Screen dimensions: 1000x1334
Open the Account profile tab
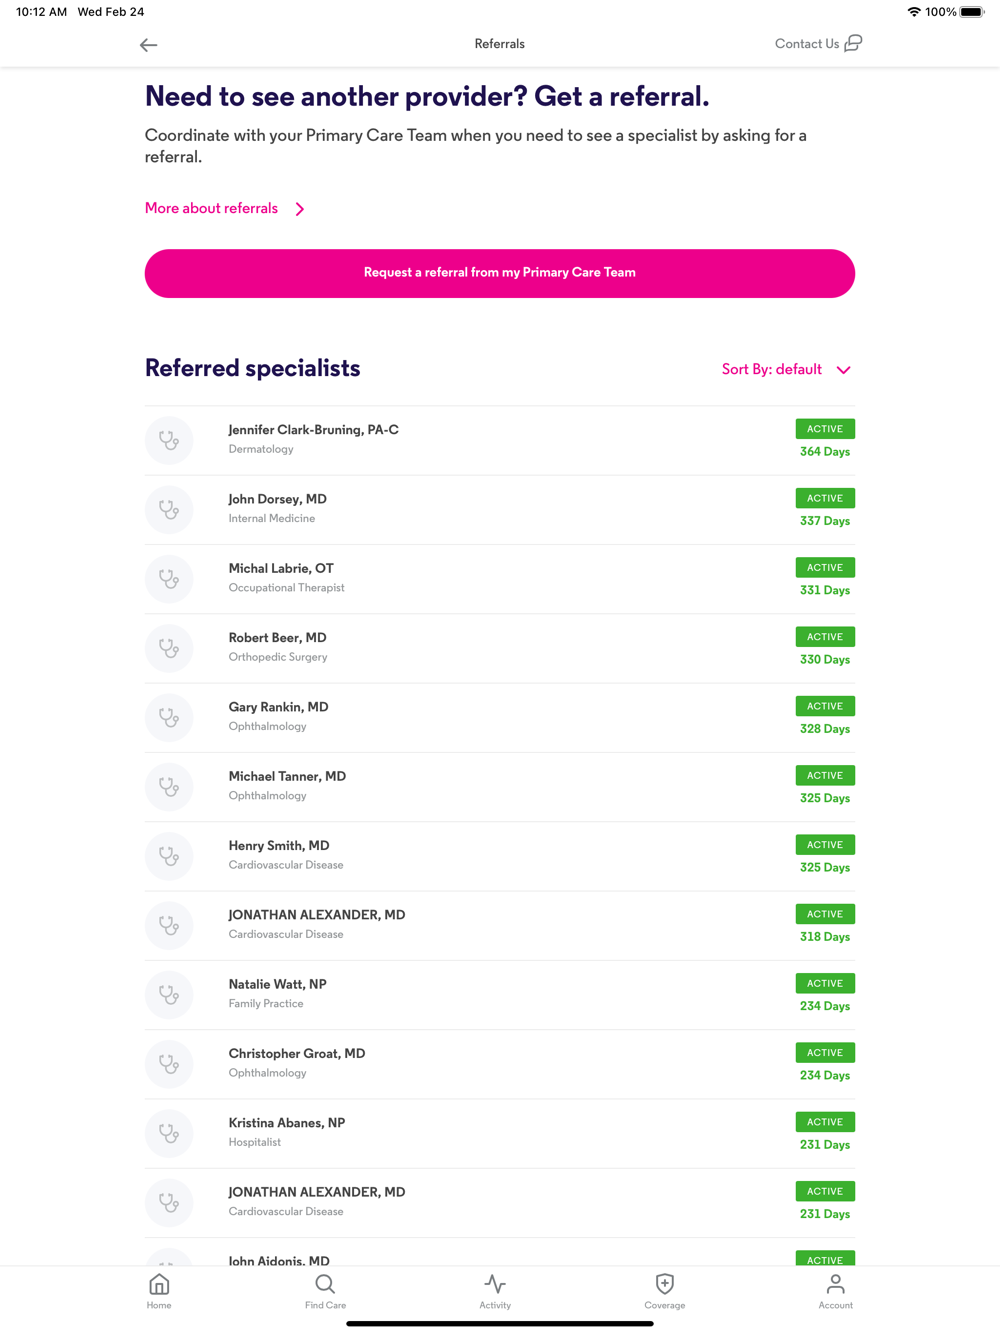[x=835, y=1290]
